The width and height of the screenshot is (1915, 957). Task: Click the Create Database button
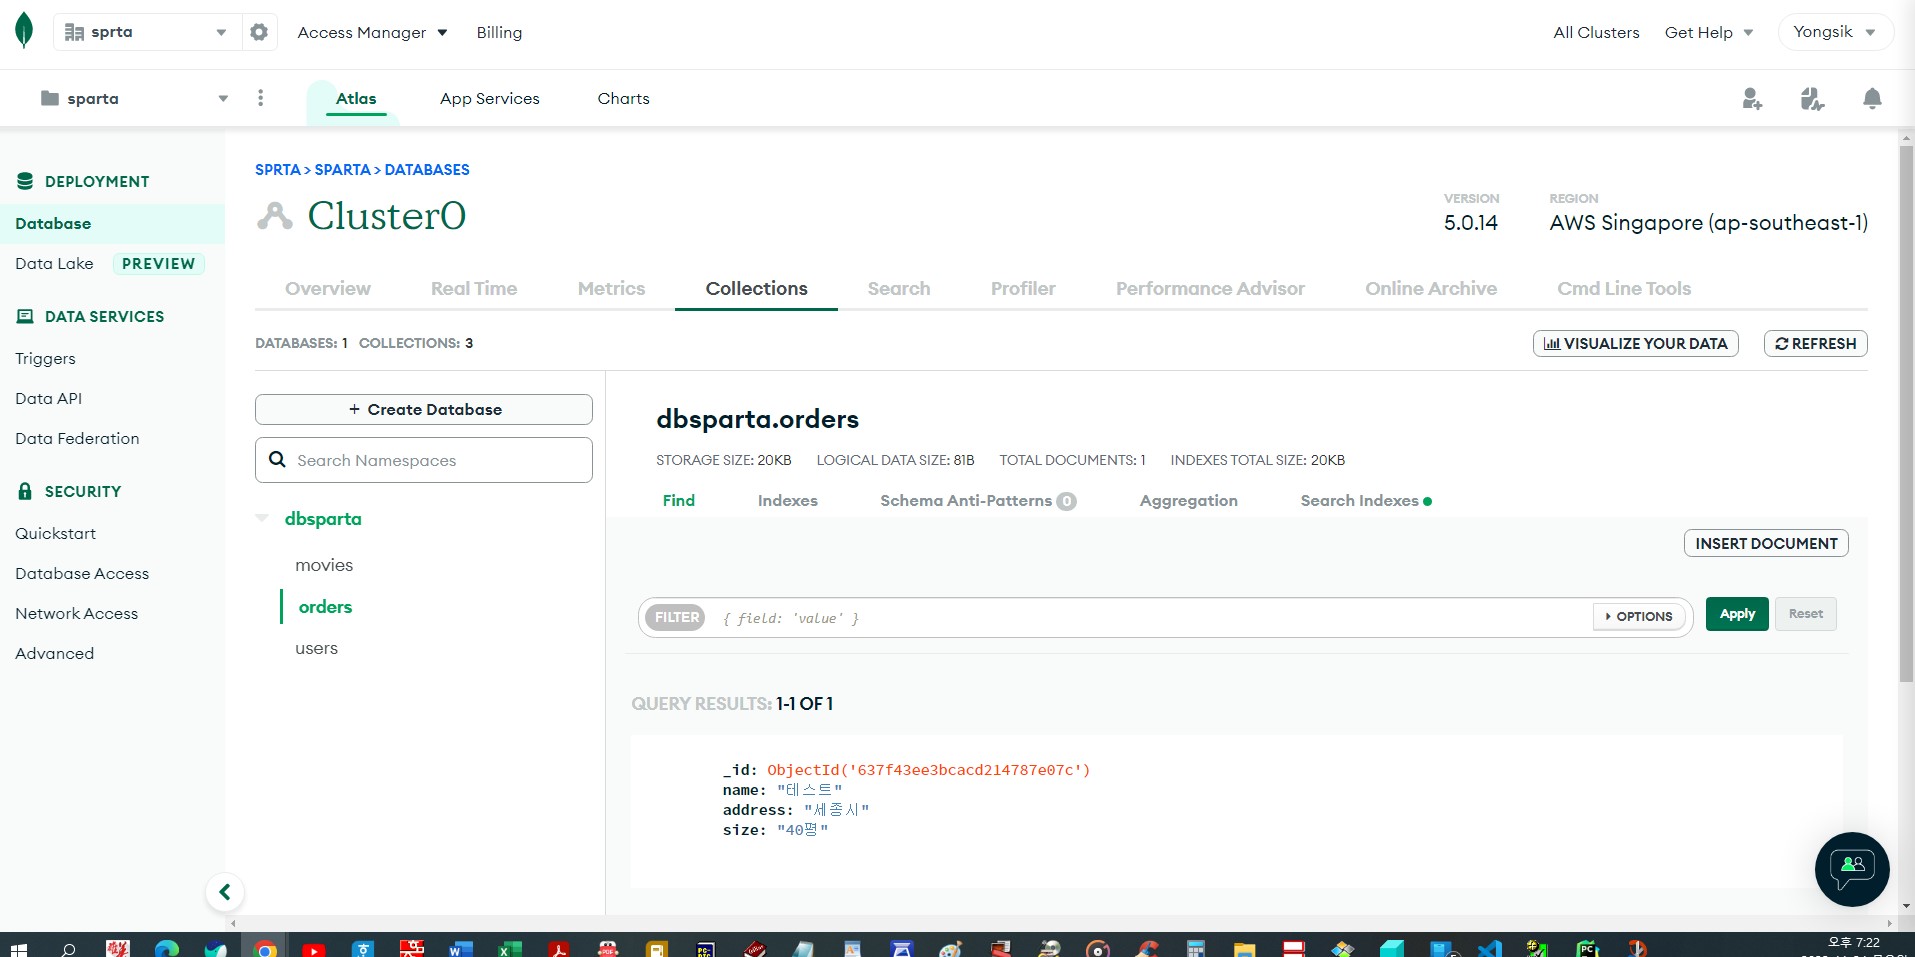point(424,410)
